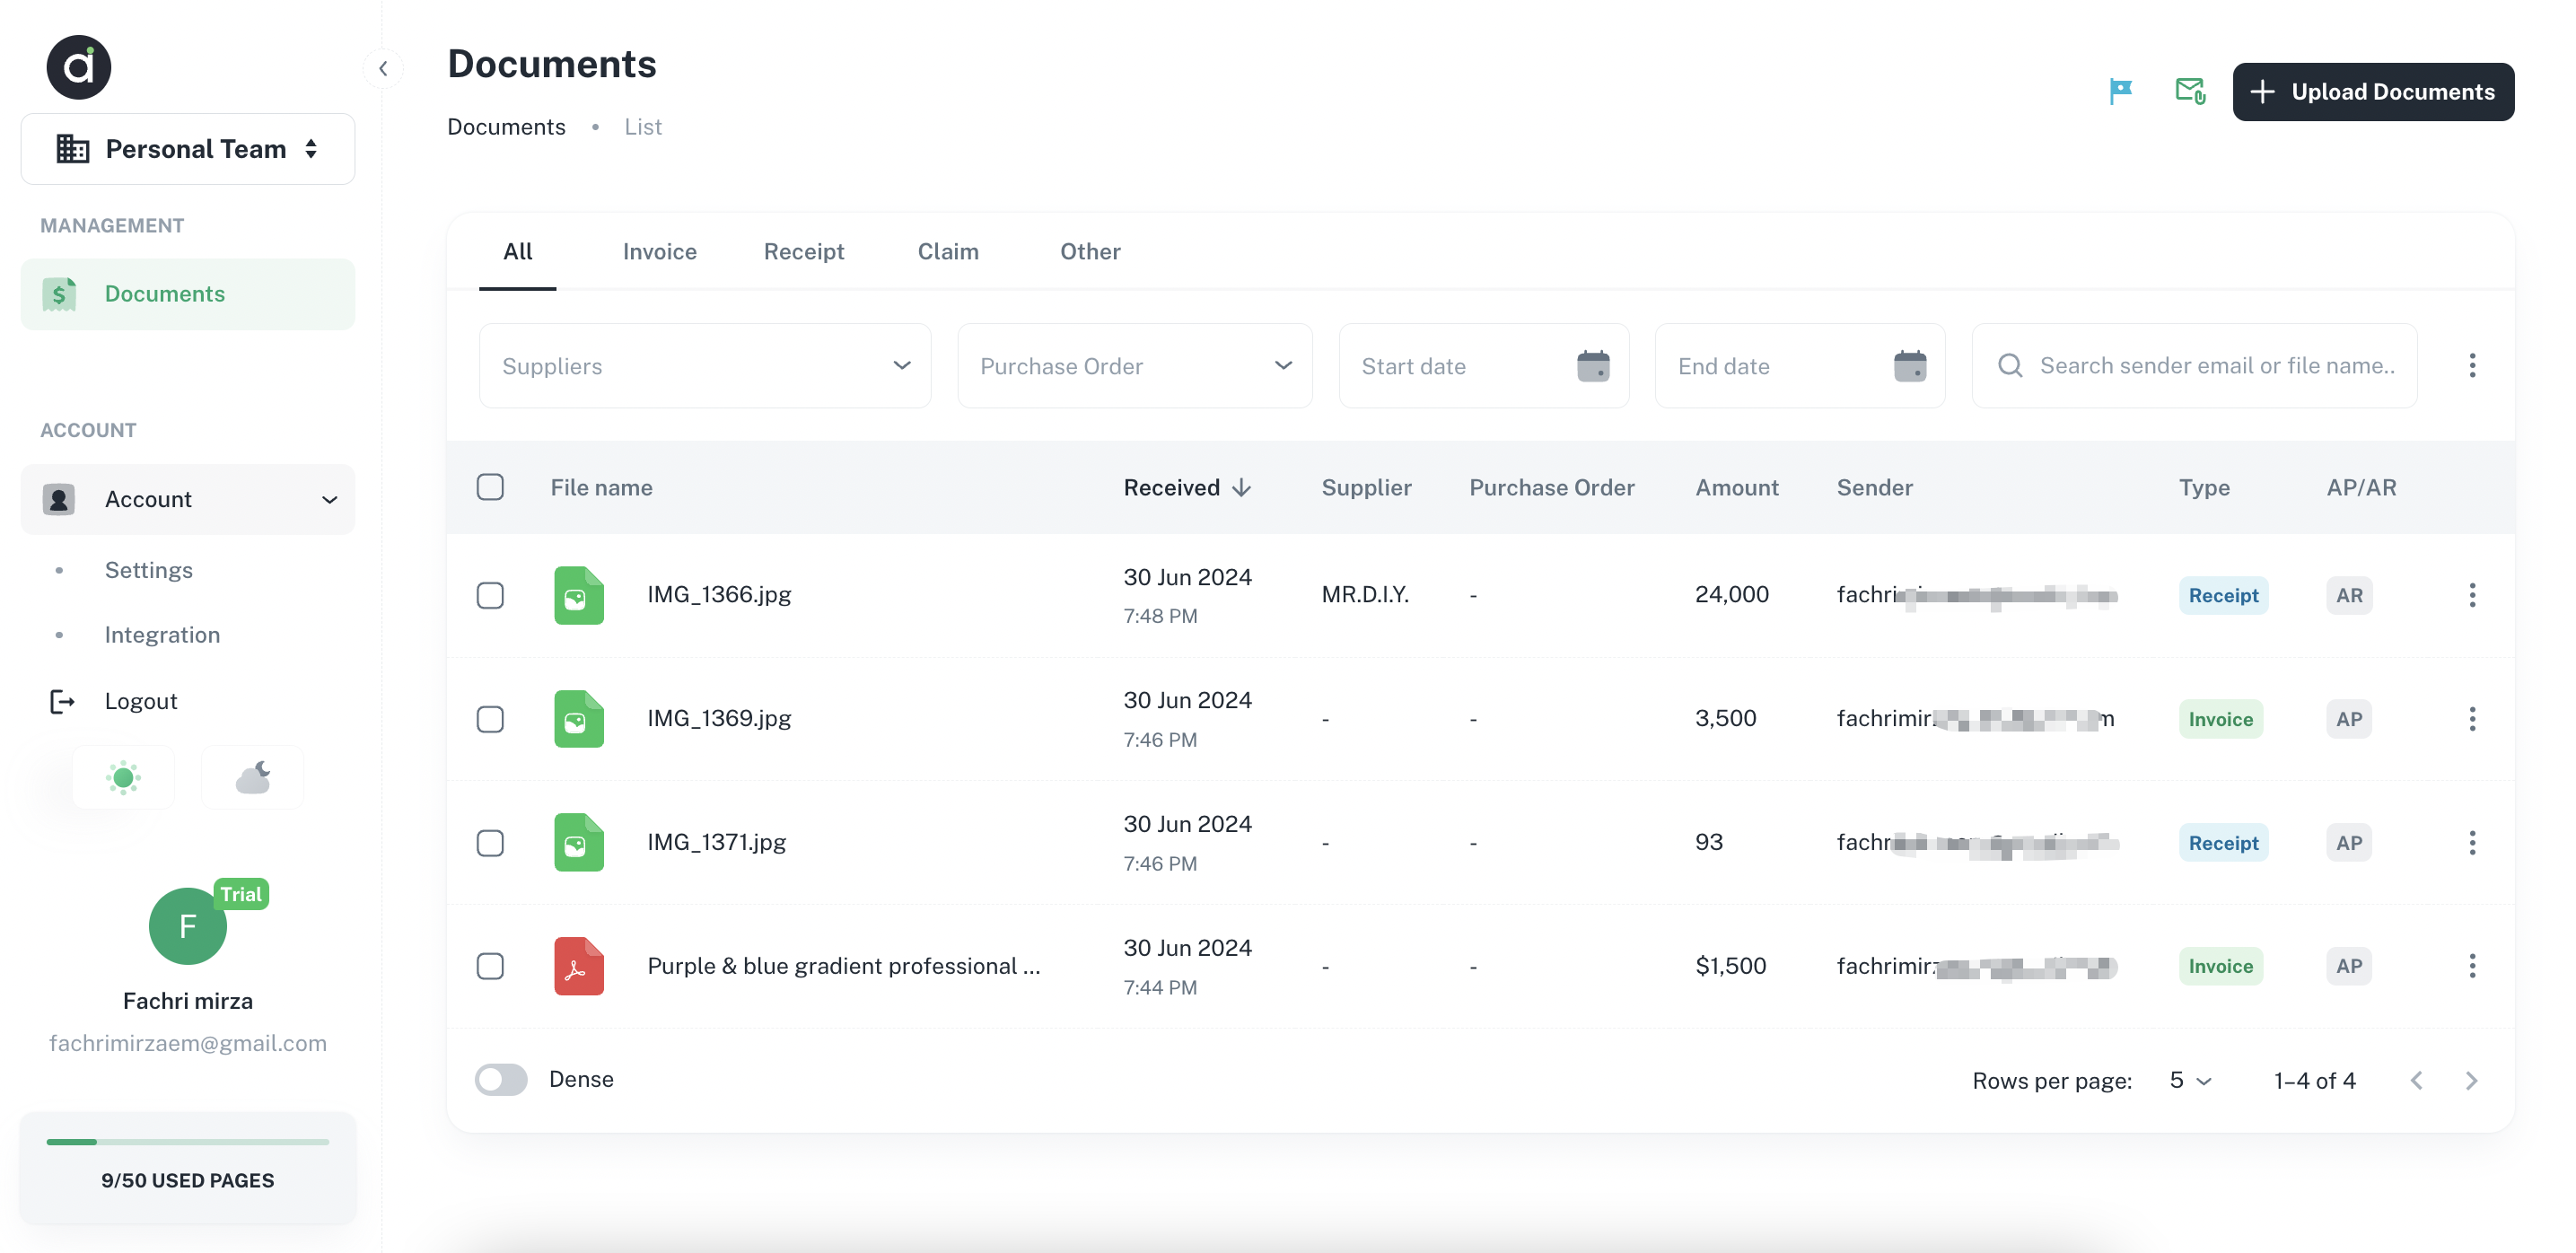Screen dimensions: 2576x1253
Task: Click the search sender email field
Action: pos(2195,365)
